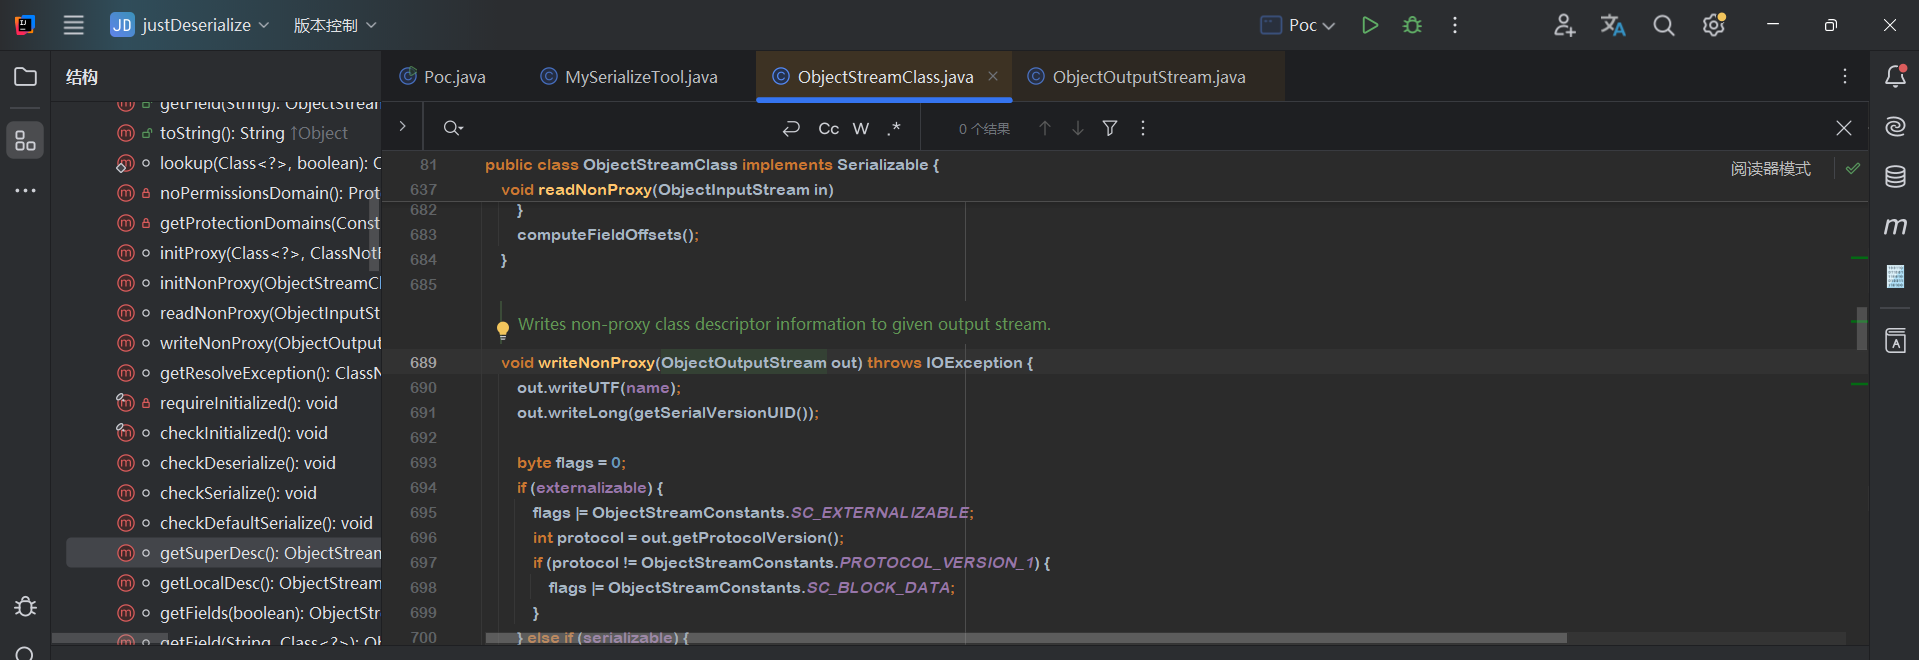This screenshot has width=1919, height=660.
Task: Open the AI Assistant spiral icon
Action: tap(1895, 126)
